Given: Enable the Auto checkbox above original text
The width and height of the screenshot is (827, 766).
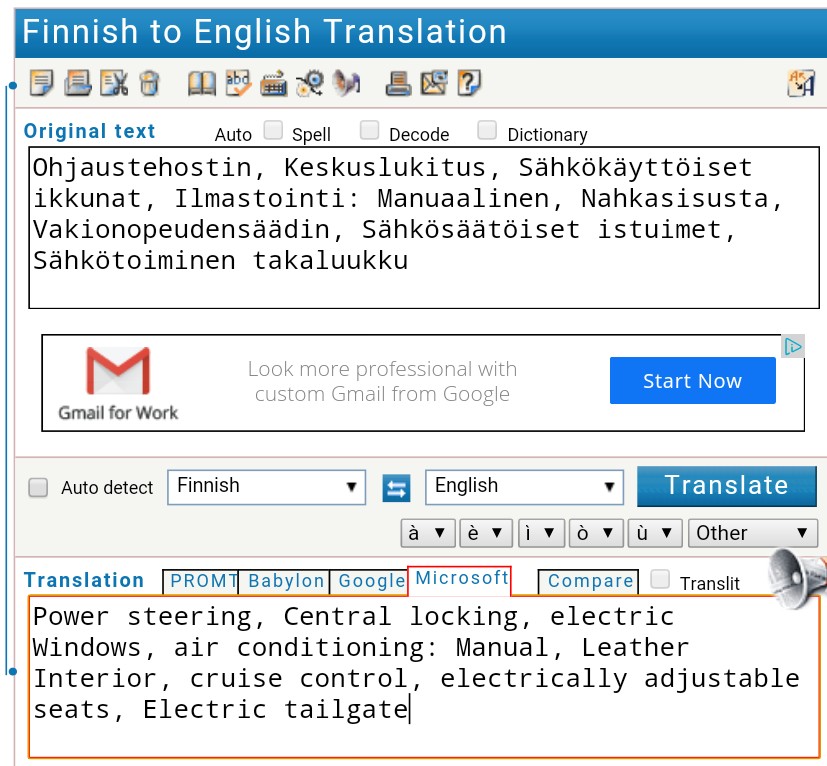Looking at the screenshot, I should click(x=273, y=130).
